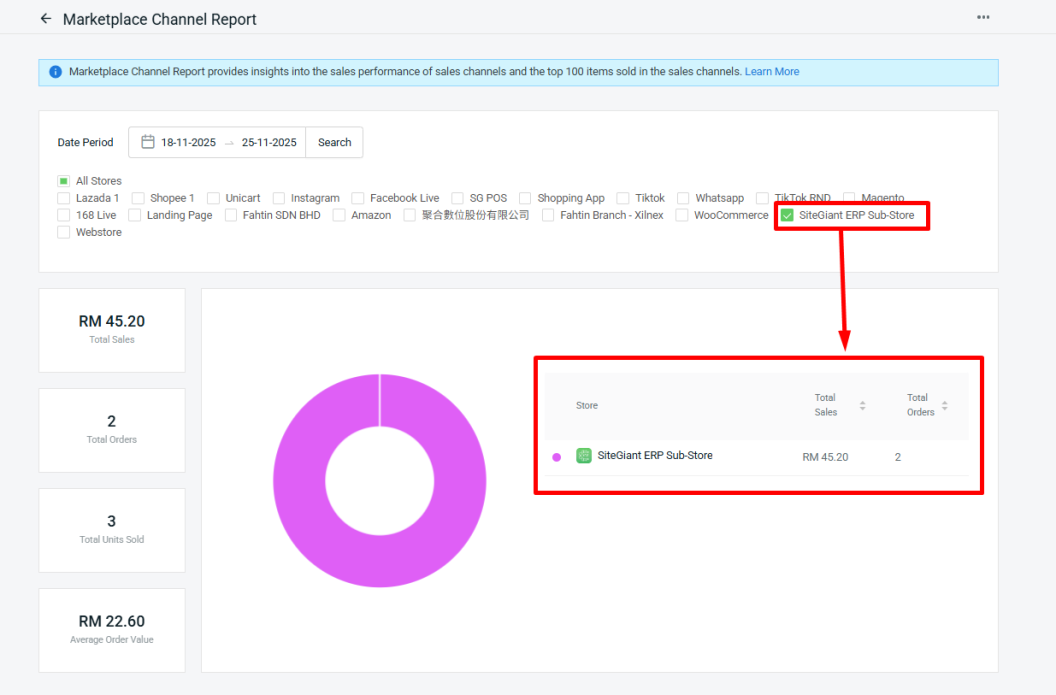Click the calendar icon in date period
The height and width of the screenshot is (695, 1056).
(148, 142)
